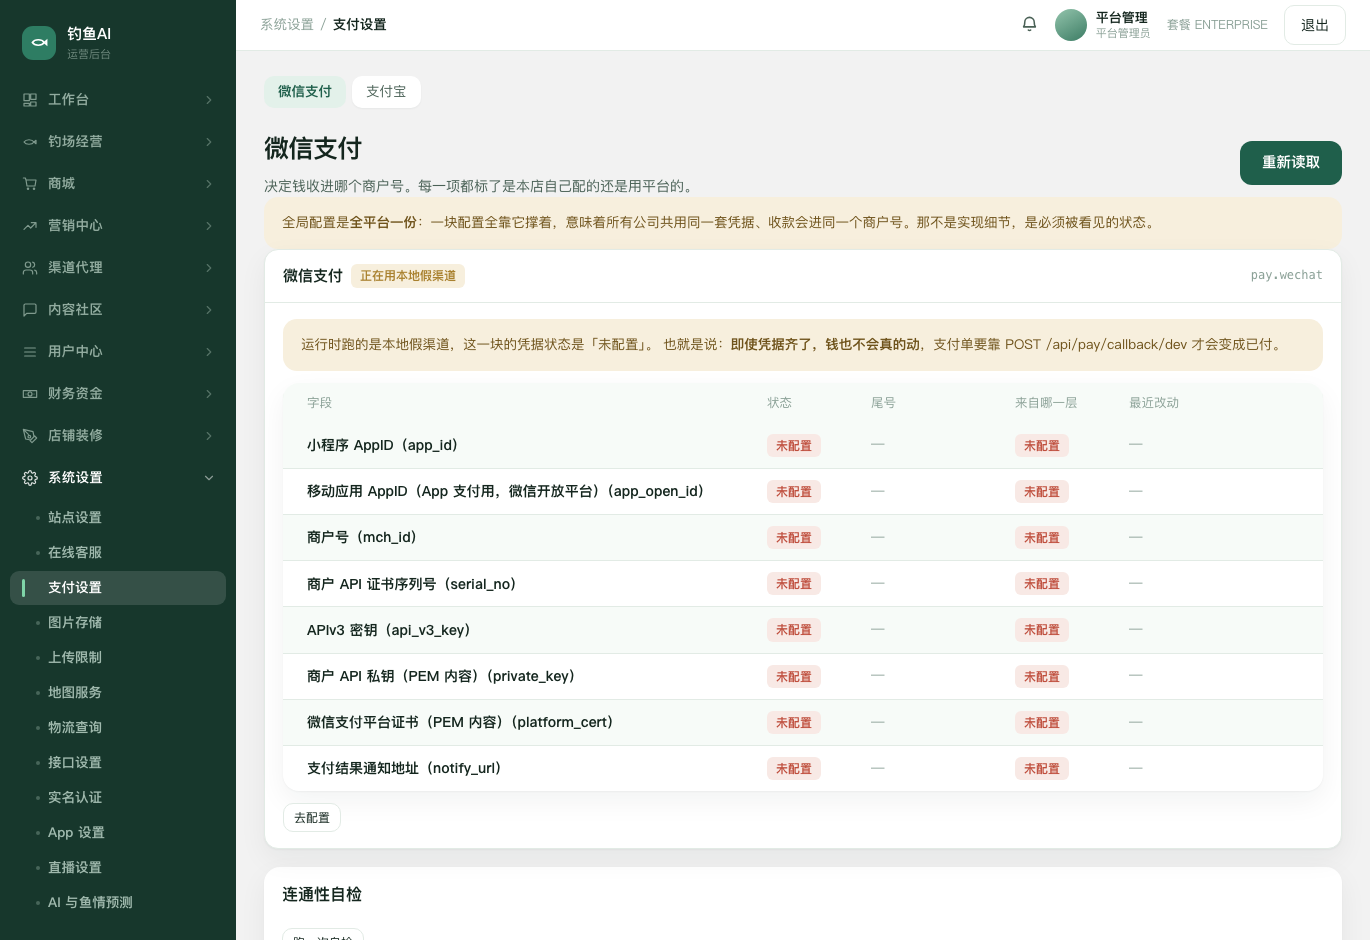Open 在线客服 in the sidebar

118,553
